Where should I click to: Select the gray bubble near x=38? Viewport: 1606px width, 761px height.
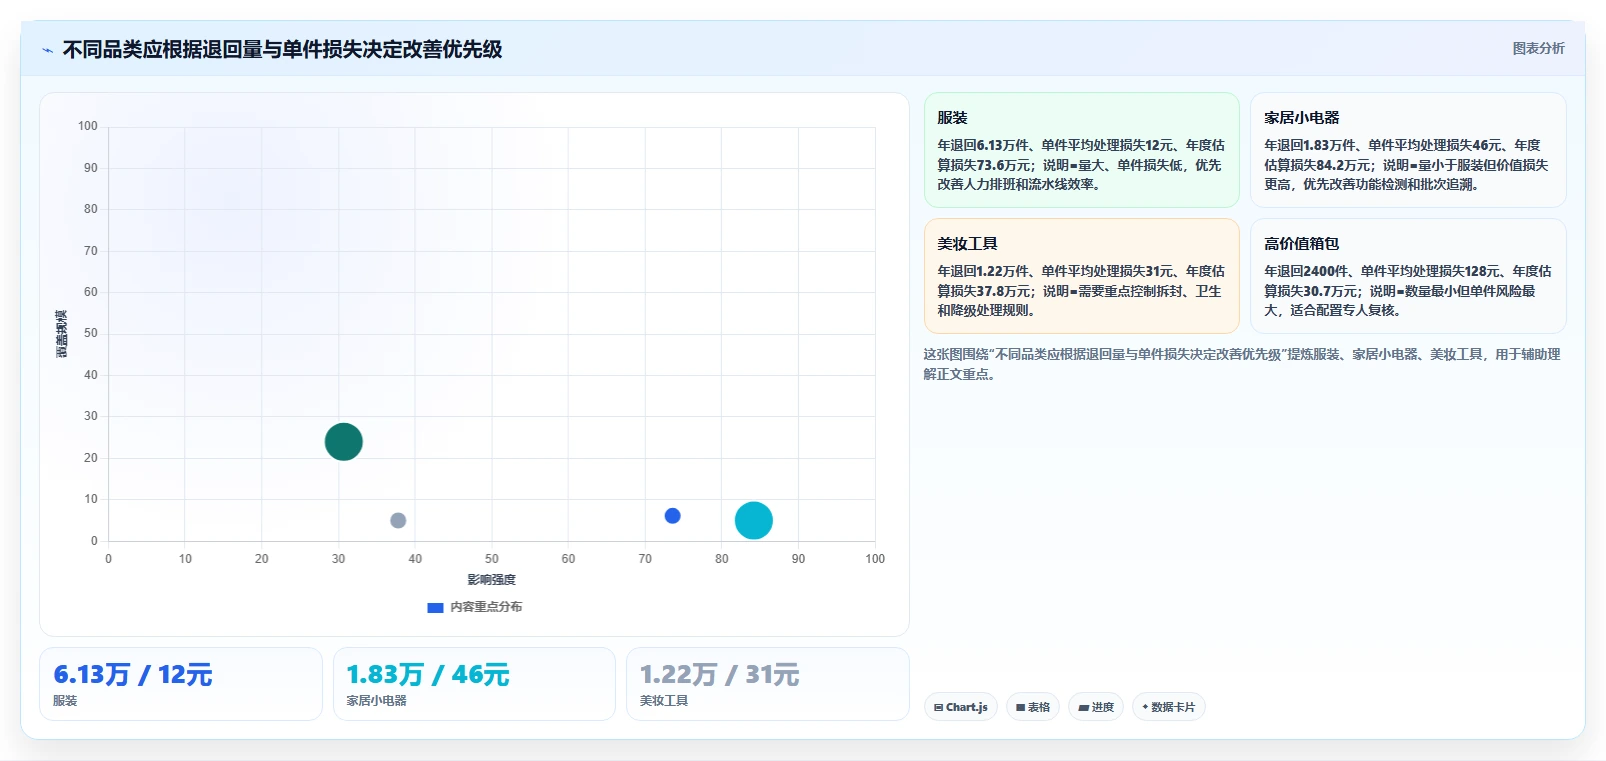pyautogui.click(x=398, y=520)
